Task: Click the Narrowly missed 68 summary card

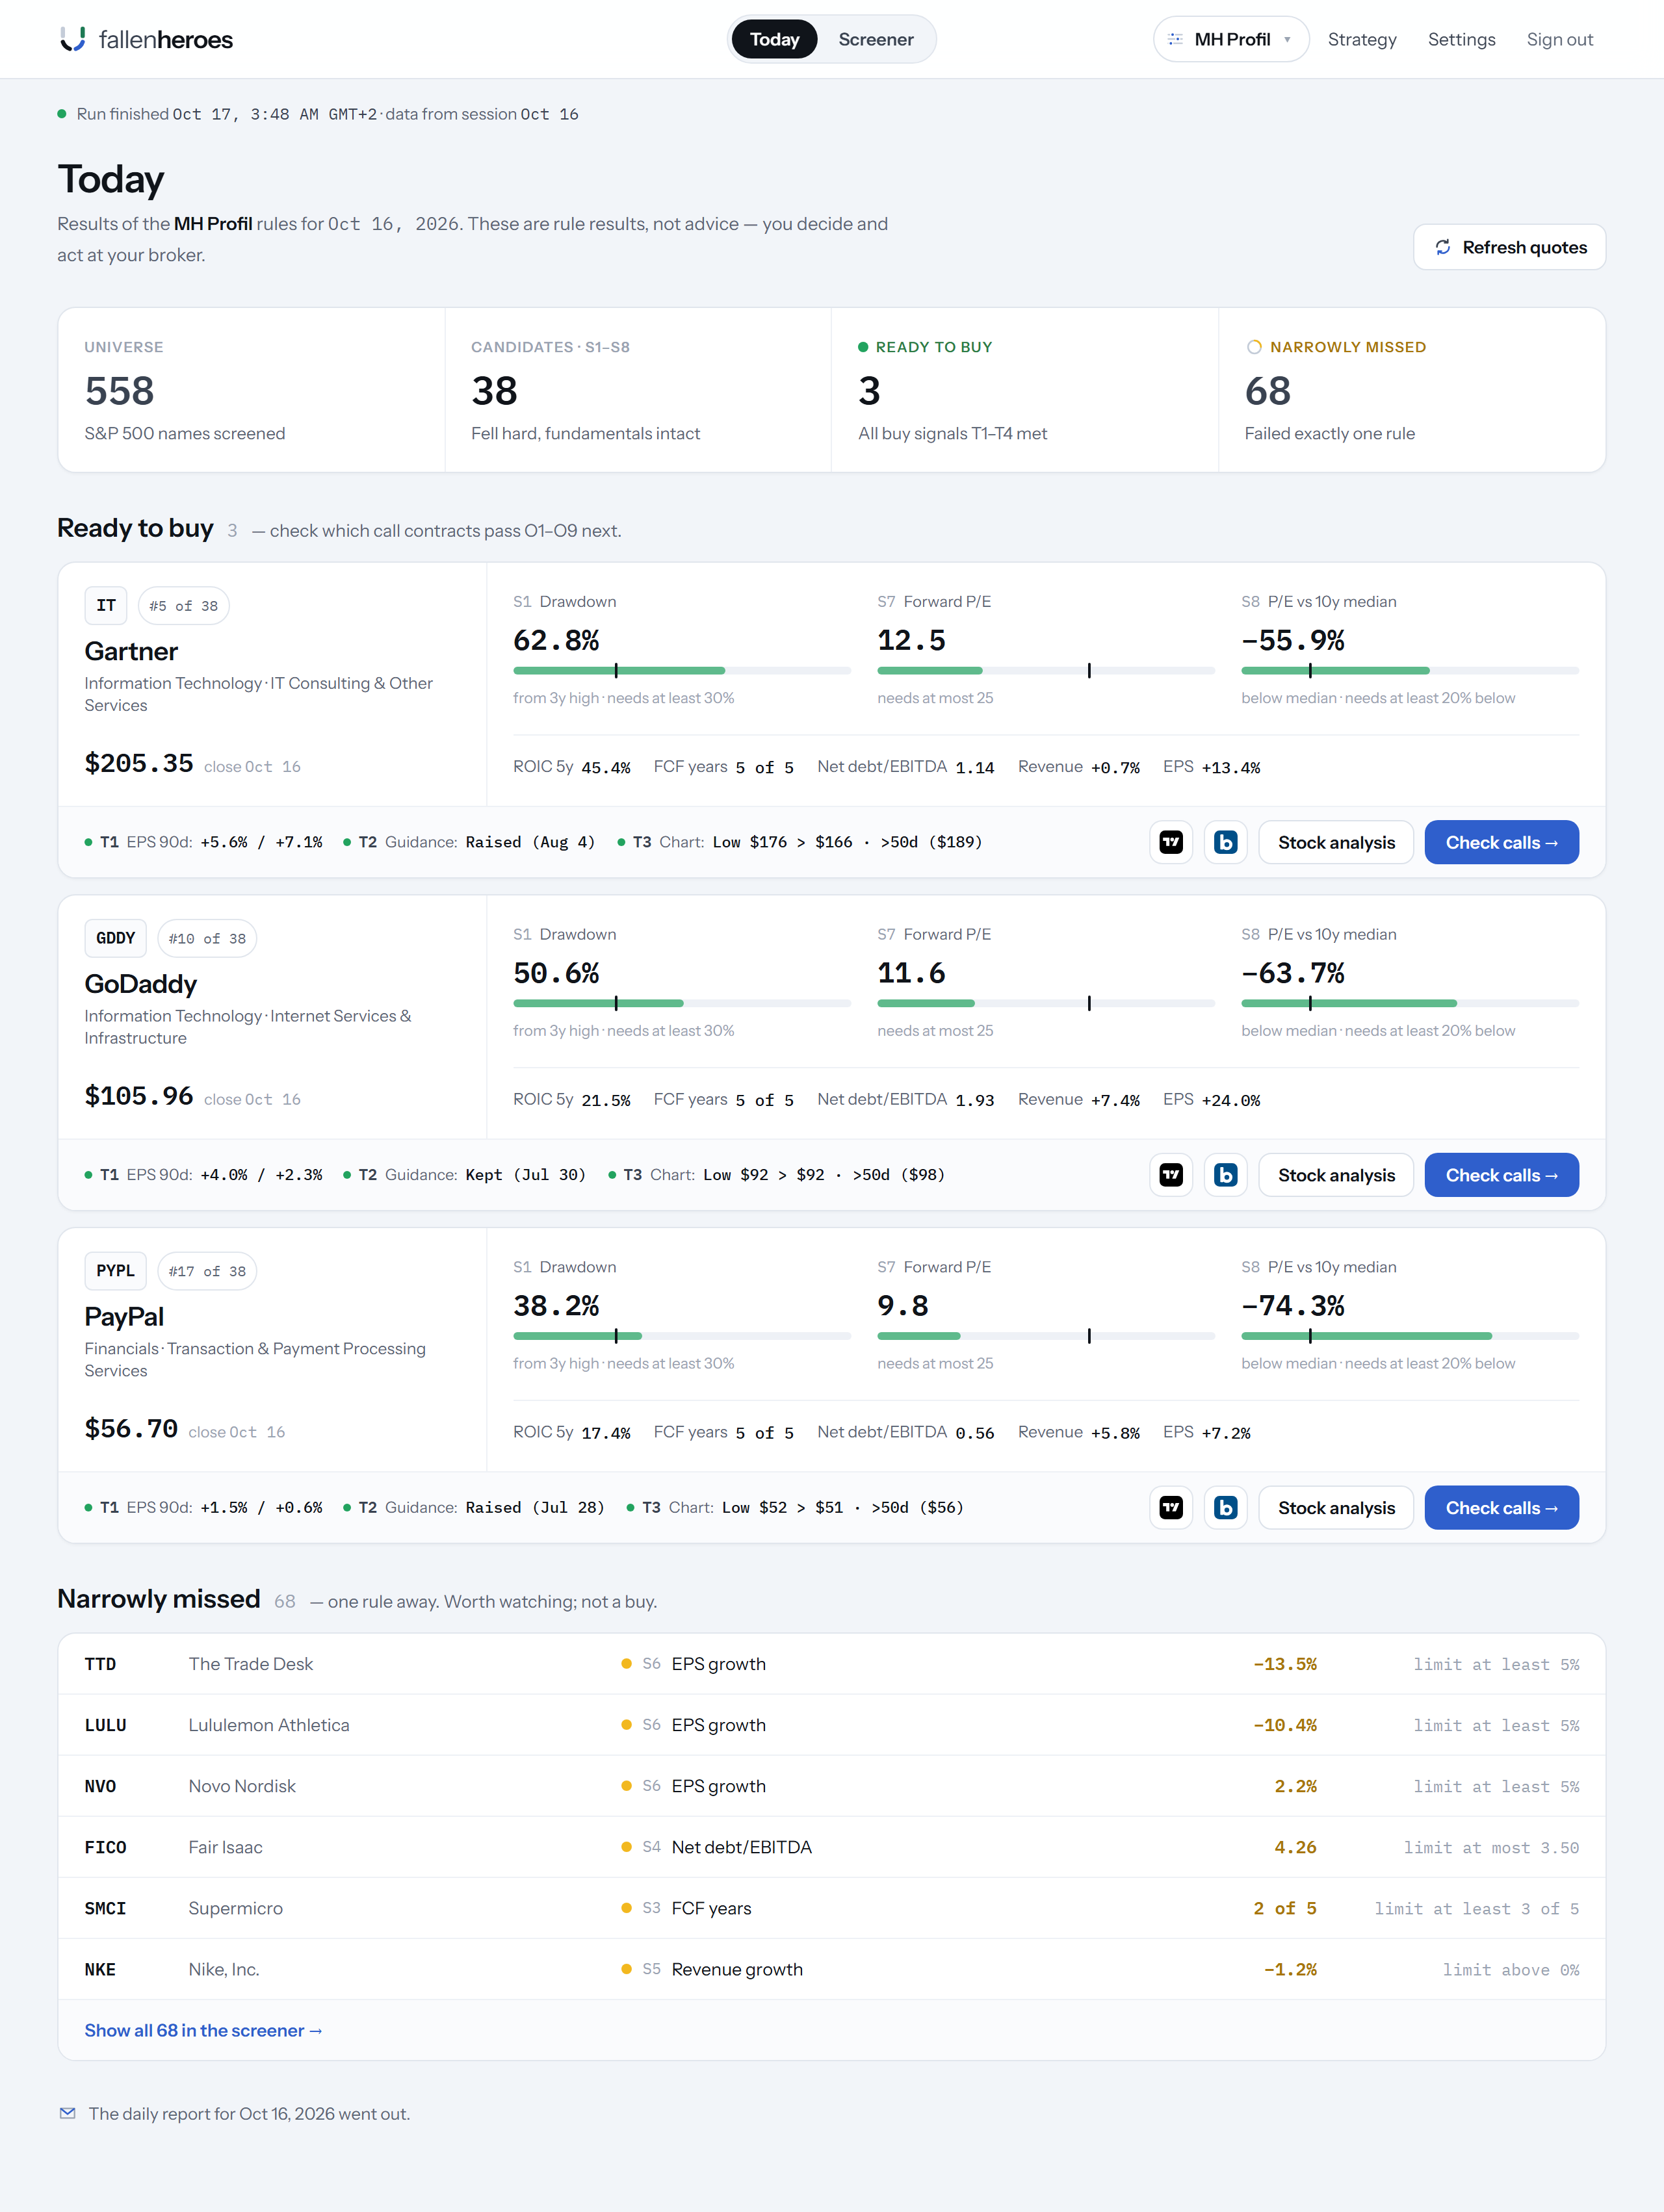Action: [x=1412, y=390]
